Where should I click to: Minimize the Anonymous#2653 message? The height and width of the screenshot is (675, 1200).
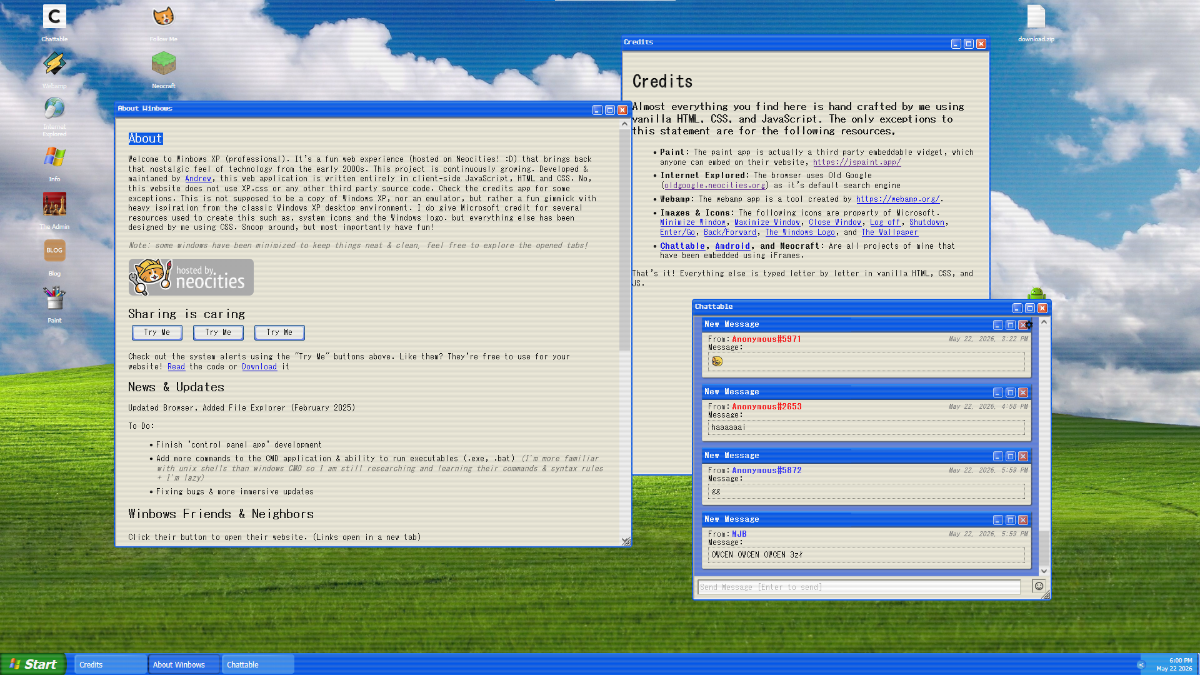click(998, 392)
